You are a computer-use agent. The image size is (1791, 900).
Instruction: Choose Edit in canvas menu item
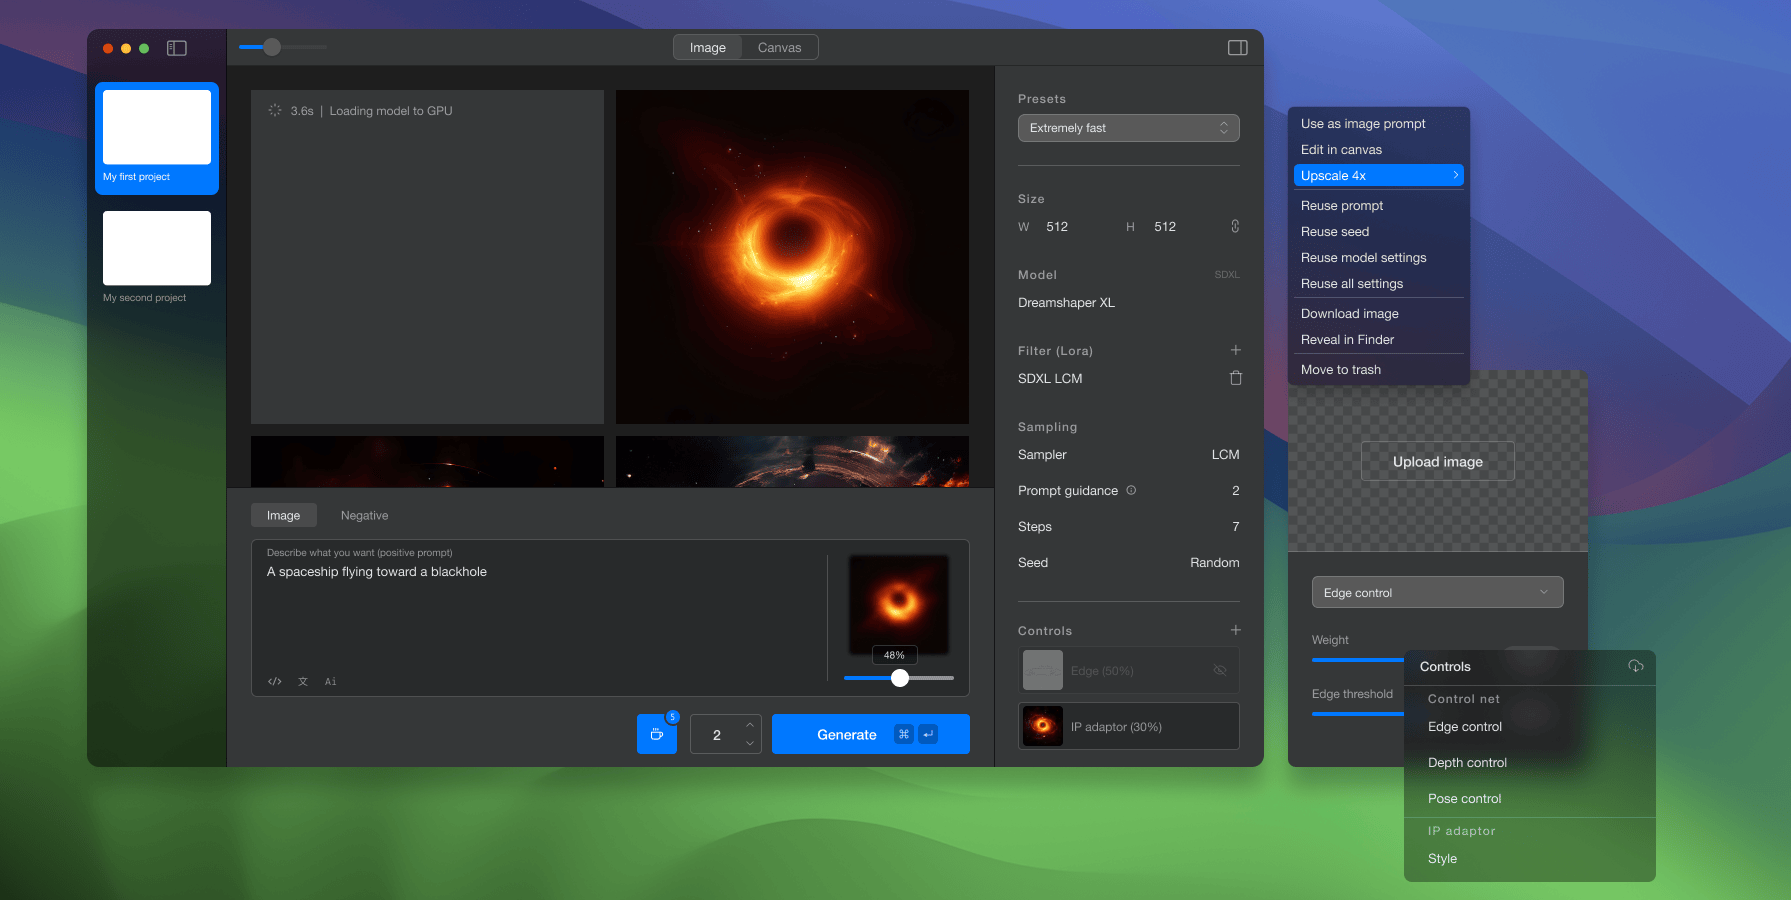click(x=1378, y=149)
